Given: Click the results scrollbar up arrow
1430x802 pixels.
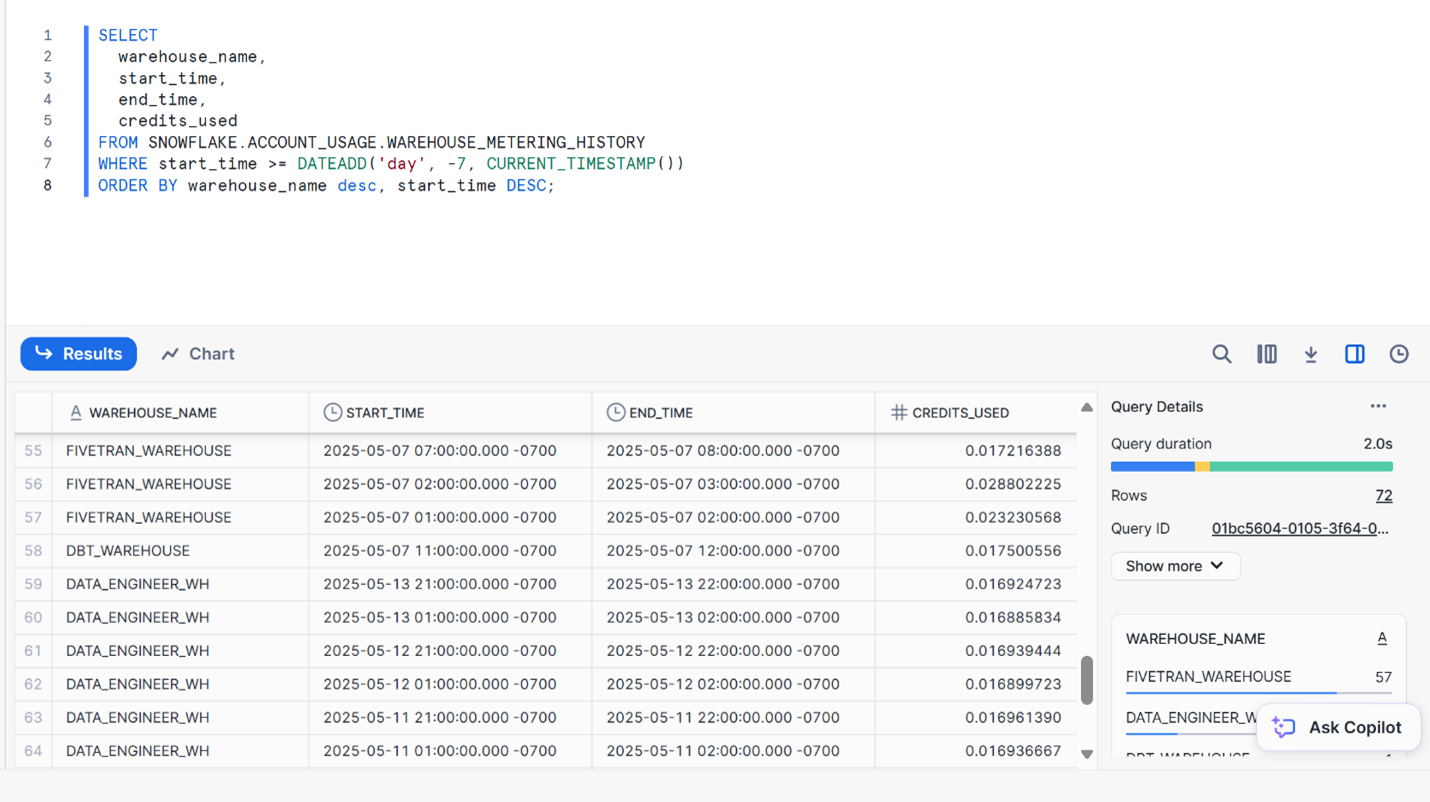Looking at the screenshot, I should [1086, 407].
